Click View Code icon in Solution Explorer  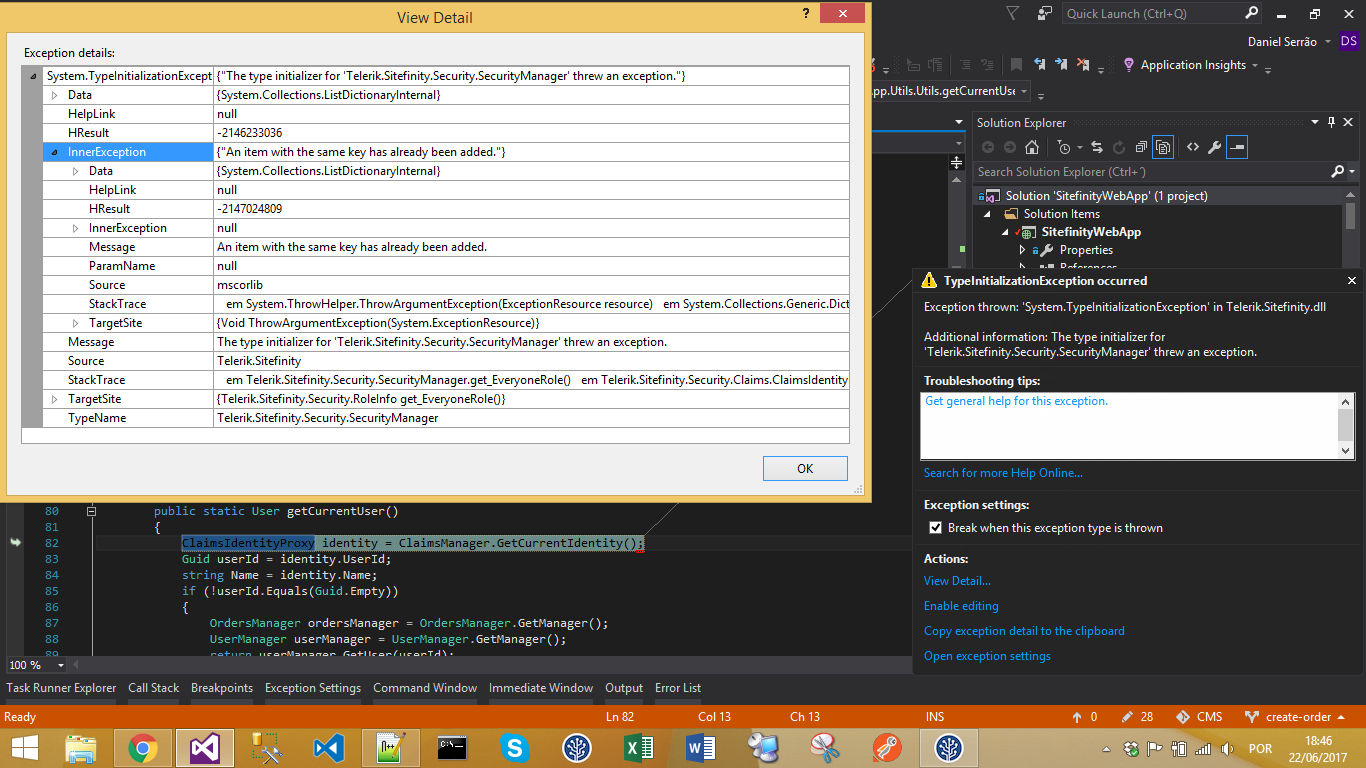1193,147
